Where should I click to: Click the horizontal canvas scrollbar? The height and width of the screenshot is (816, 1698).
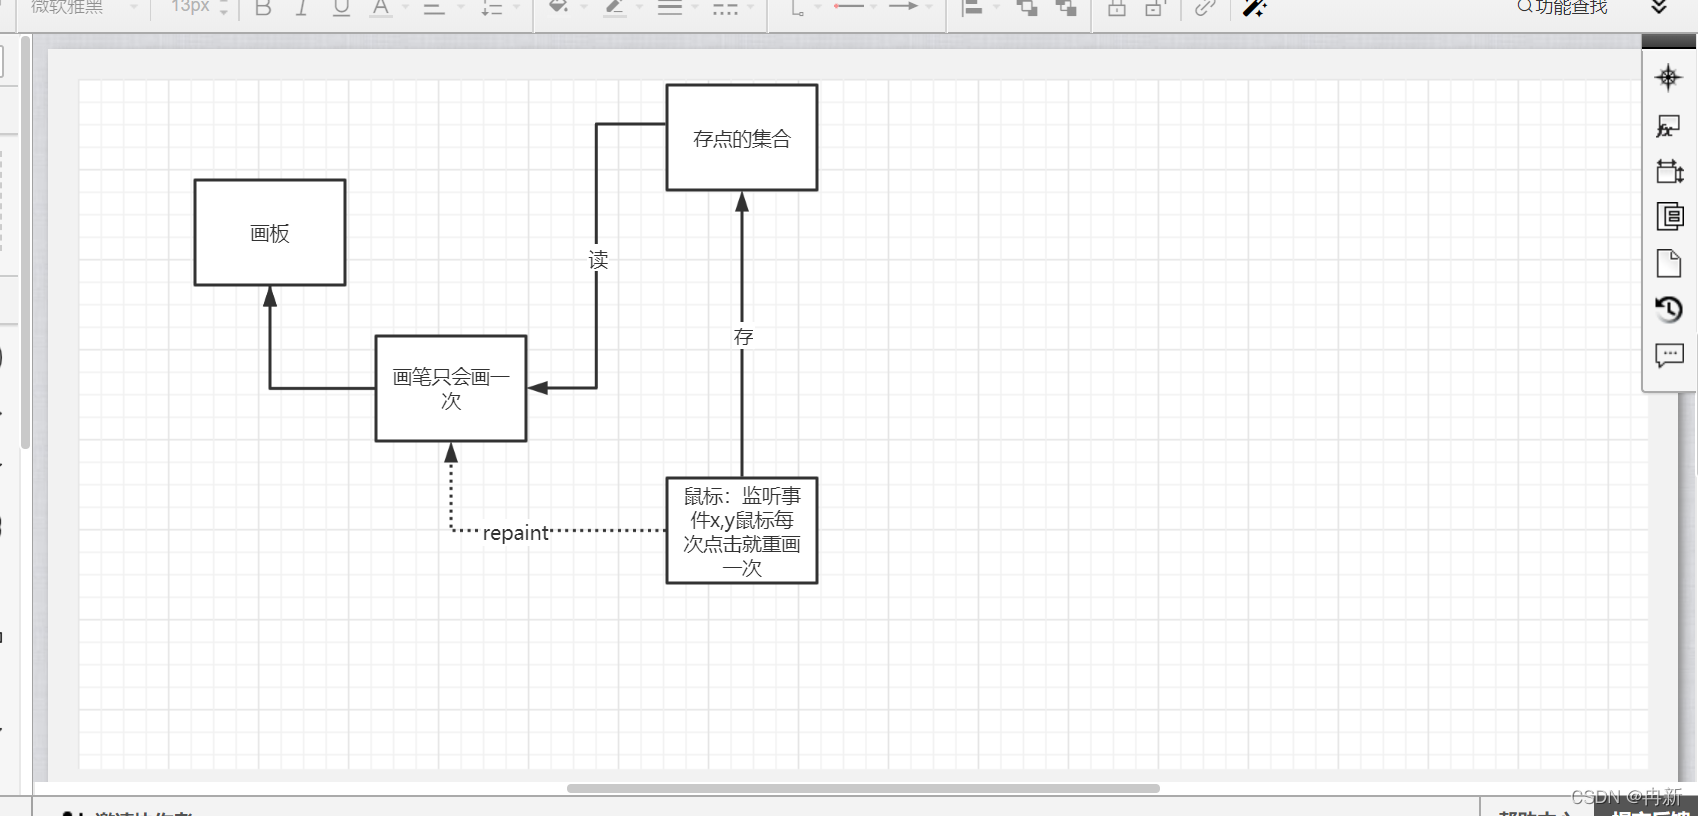tap(863, 788)
